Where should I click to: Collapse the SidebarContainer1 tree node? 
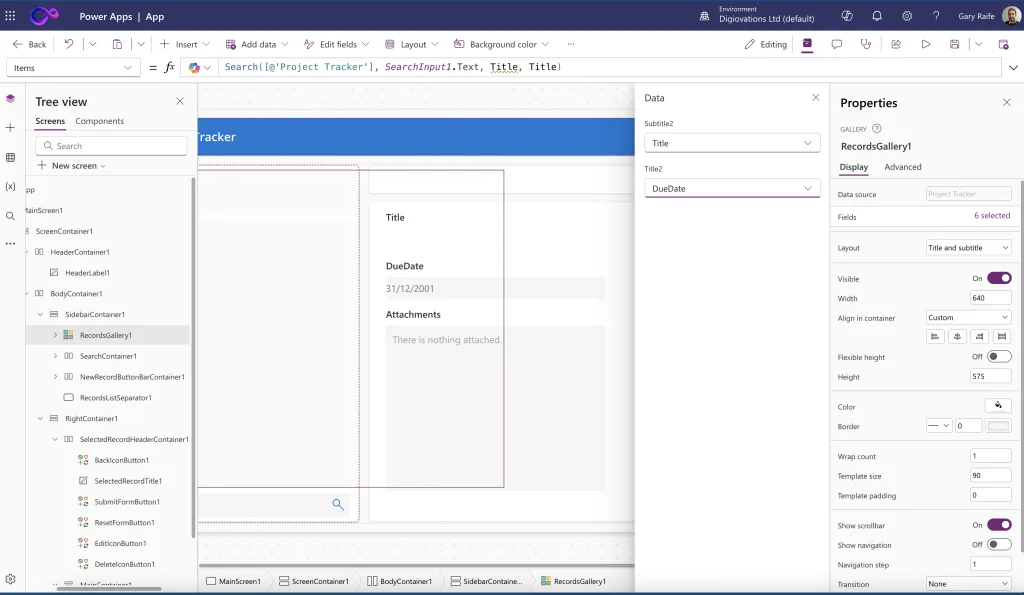[x=41, y=314]
